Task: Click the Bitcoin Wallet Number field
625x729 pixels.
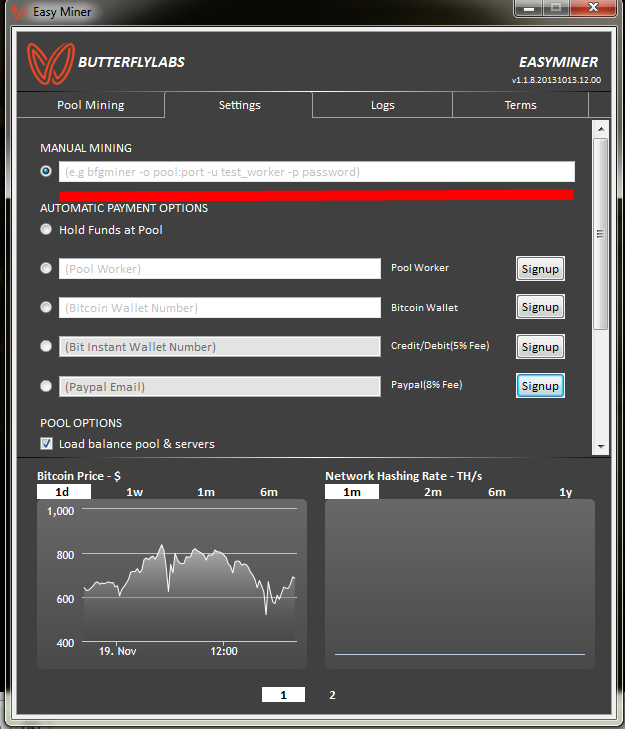Action: (x=219, y=308)
